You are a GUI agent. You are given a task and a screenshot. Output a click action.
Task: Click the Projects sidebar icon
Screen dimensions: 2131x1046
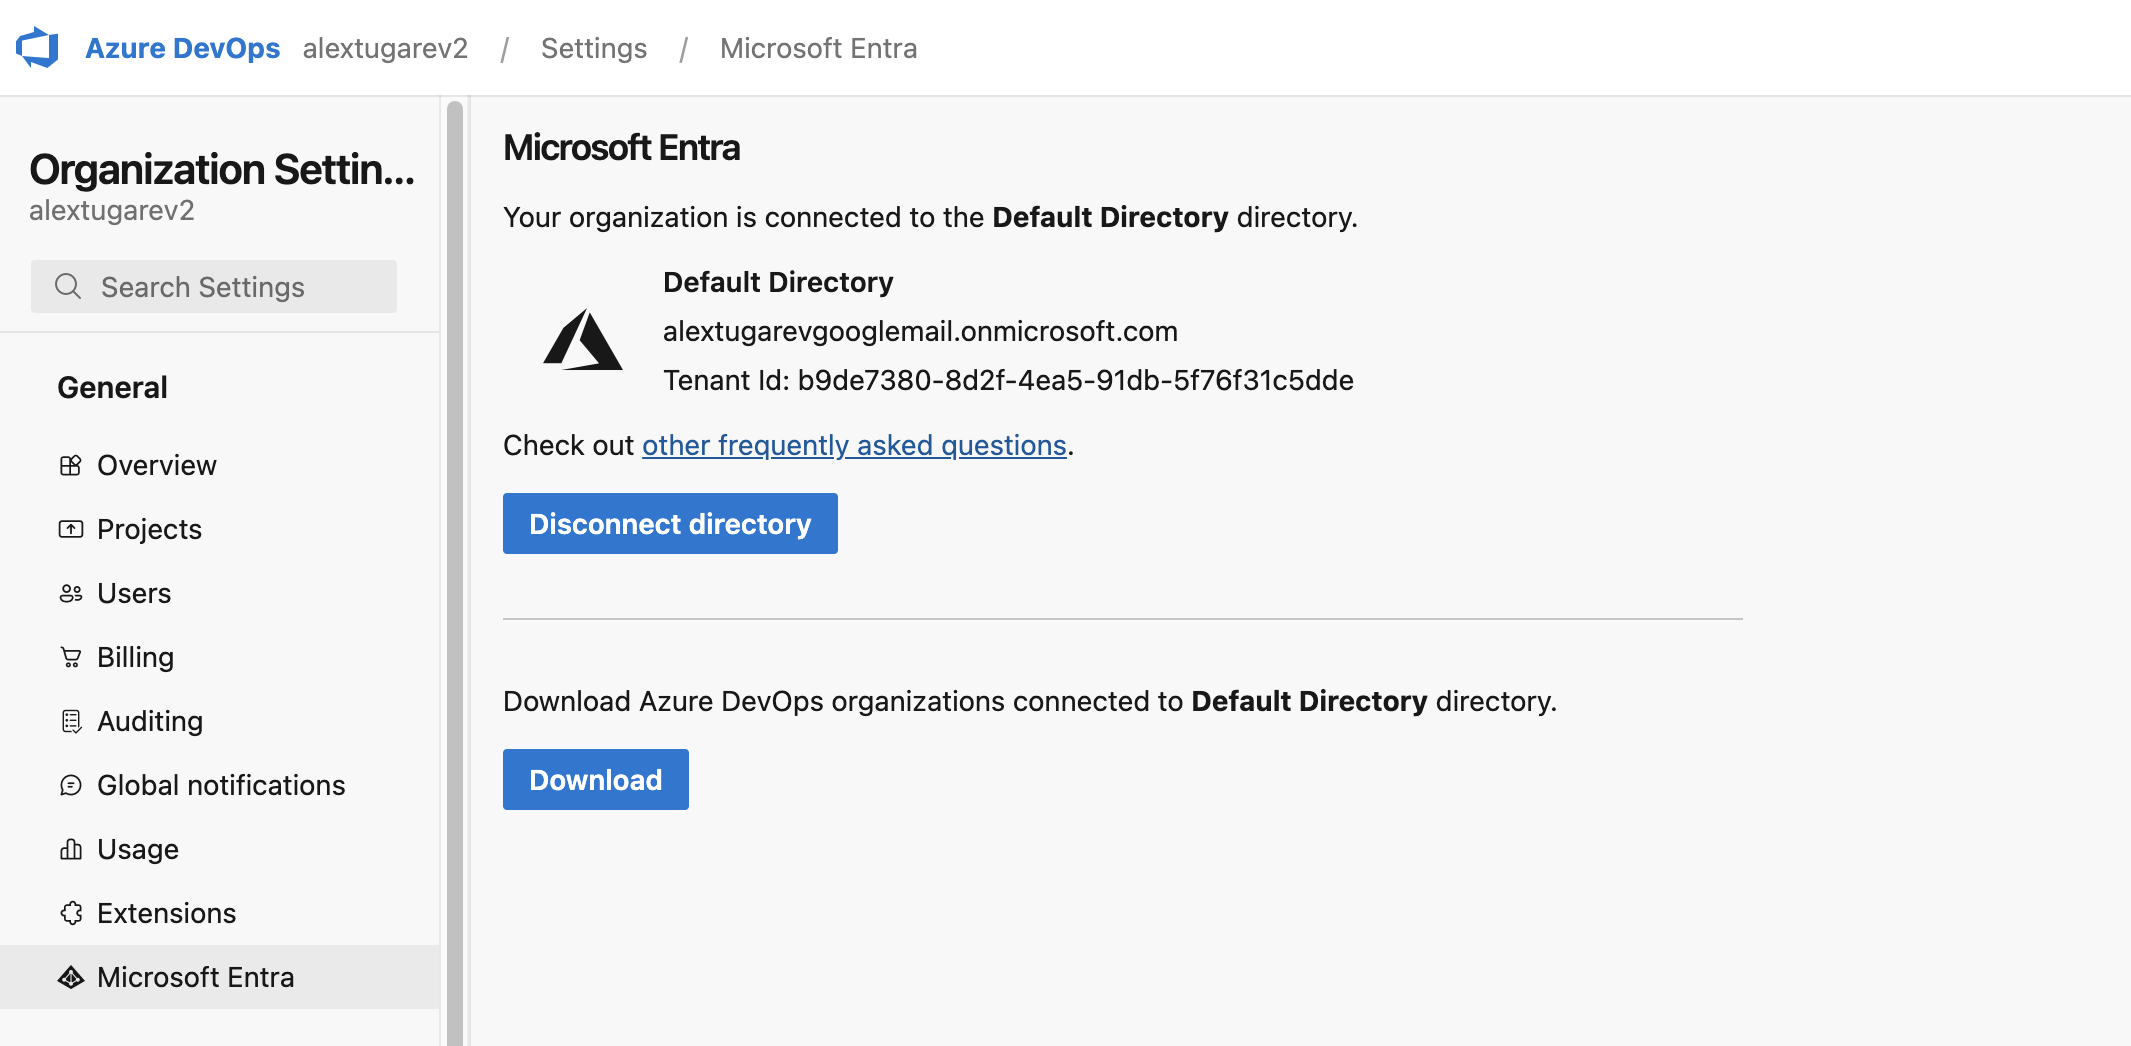(71, 530)
